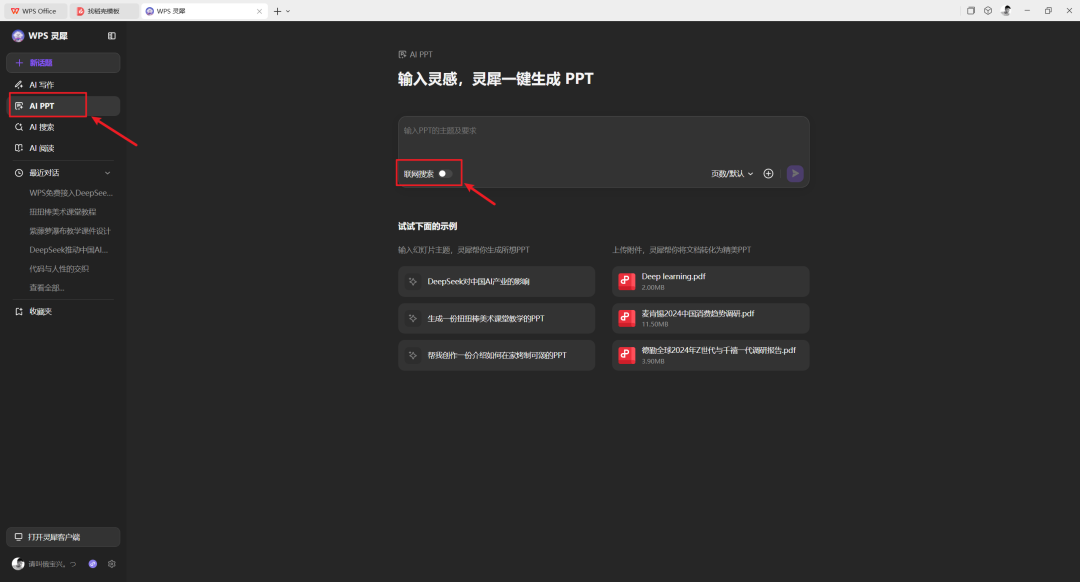Click the cube icon in title bar
Screen dimensions: 1080x582
point(988,10)
